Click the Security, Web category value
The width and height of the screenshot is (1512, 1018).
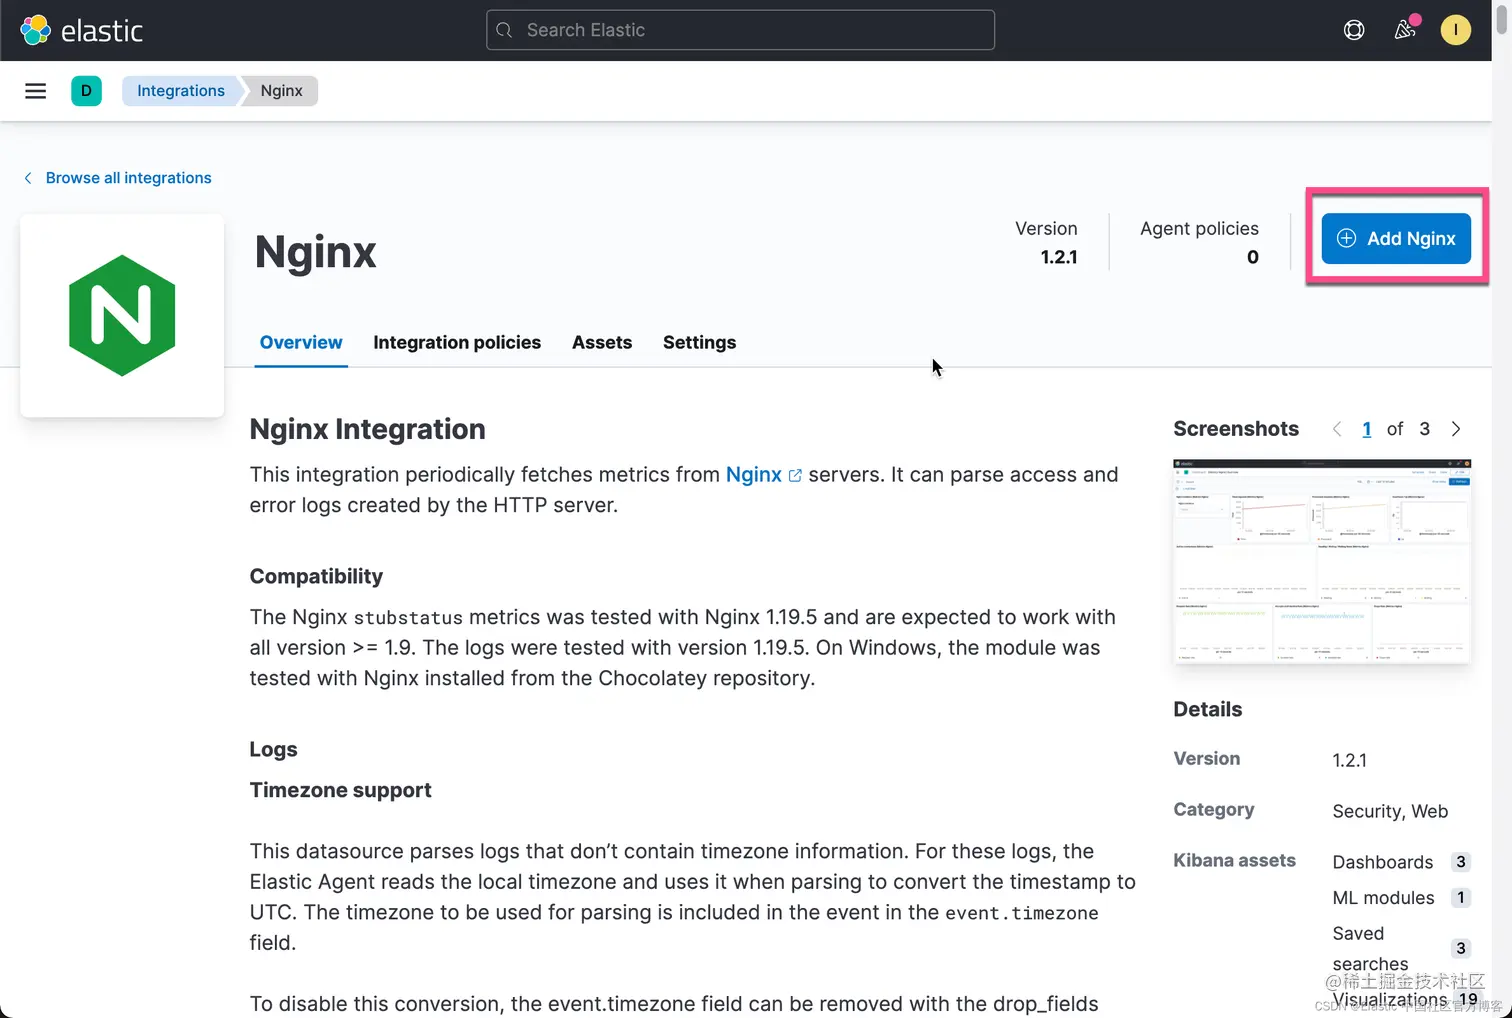click(x=1390, y=811)
